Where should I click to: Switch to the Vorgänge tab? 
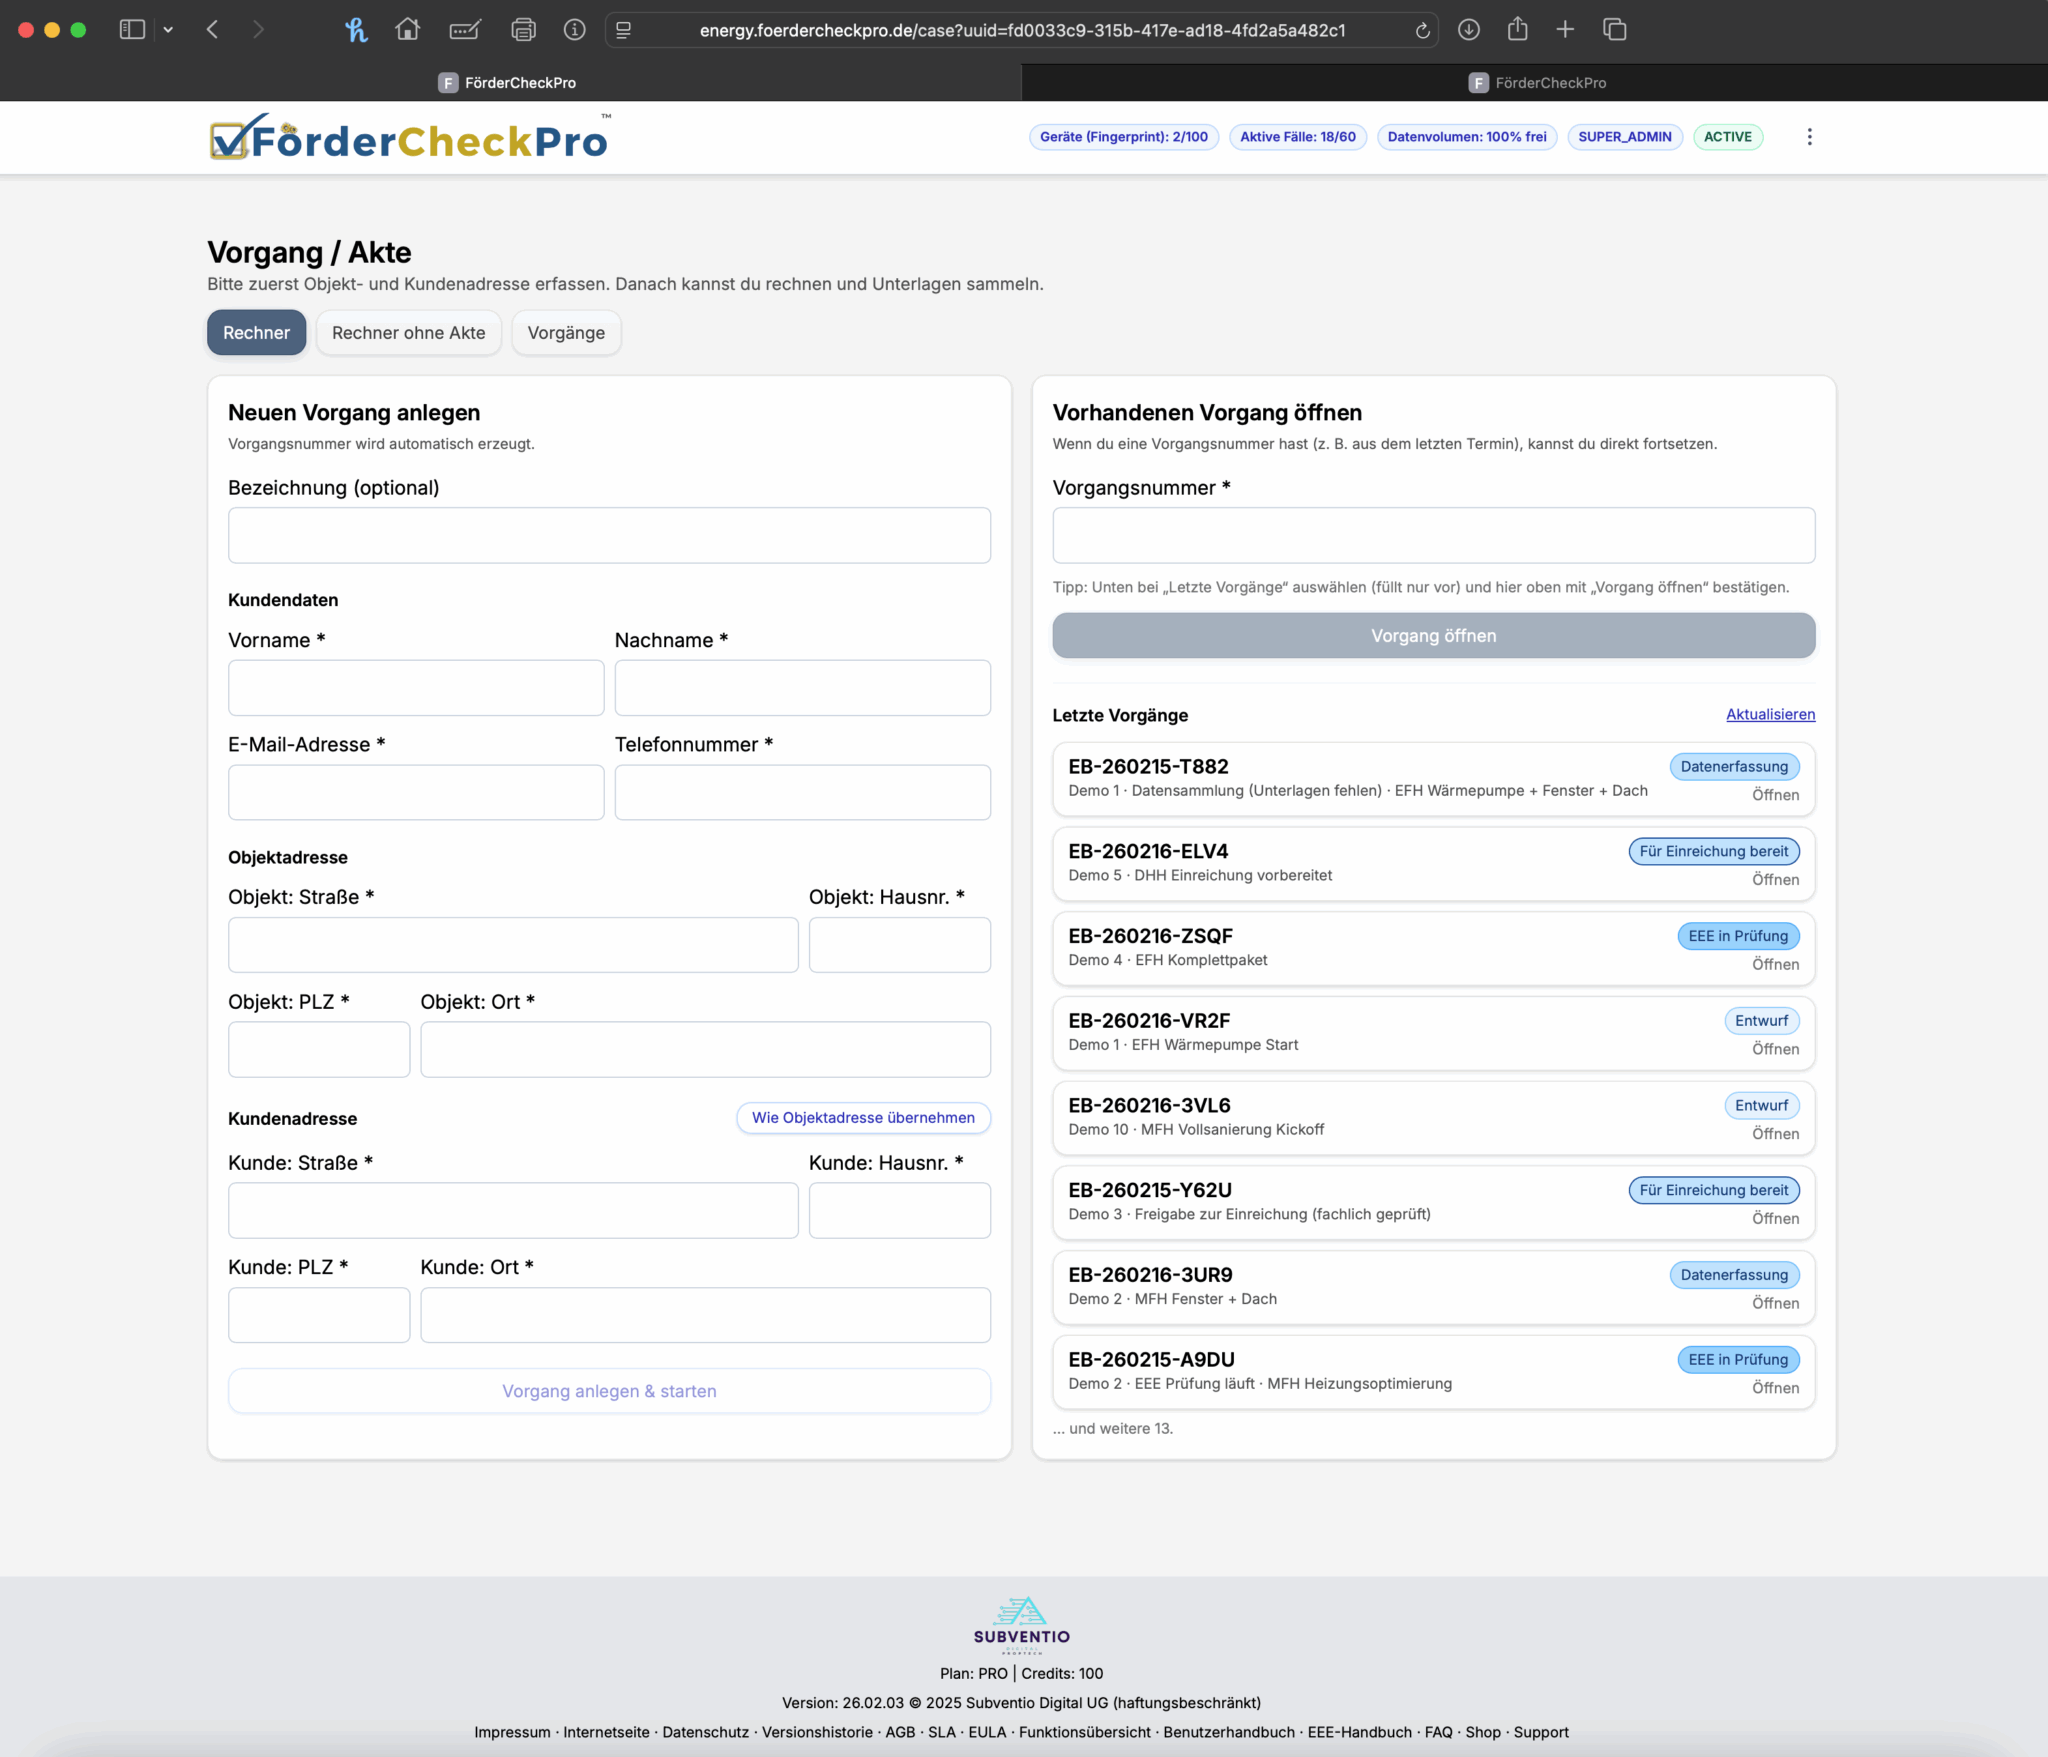(x=566, y=333)
